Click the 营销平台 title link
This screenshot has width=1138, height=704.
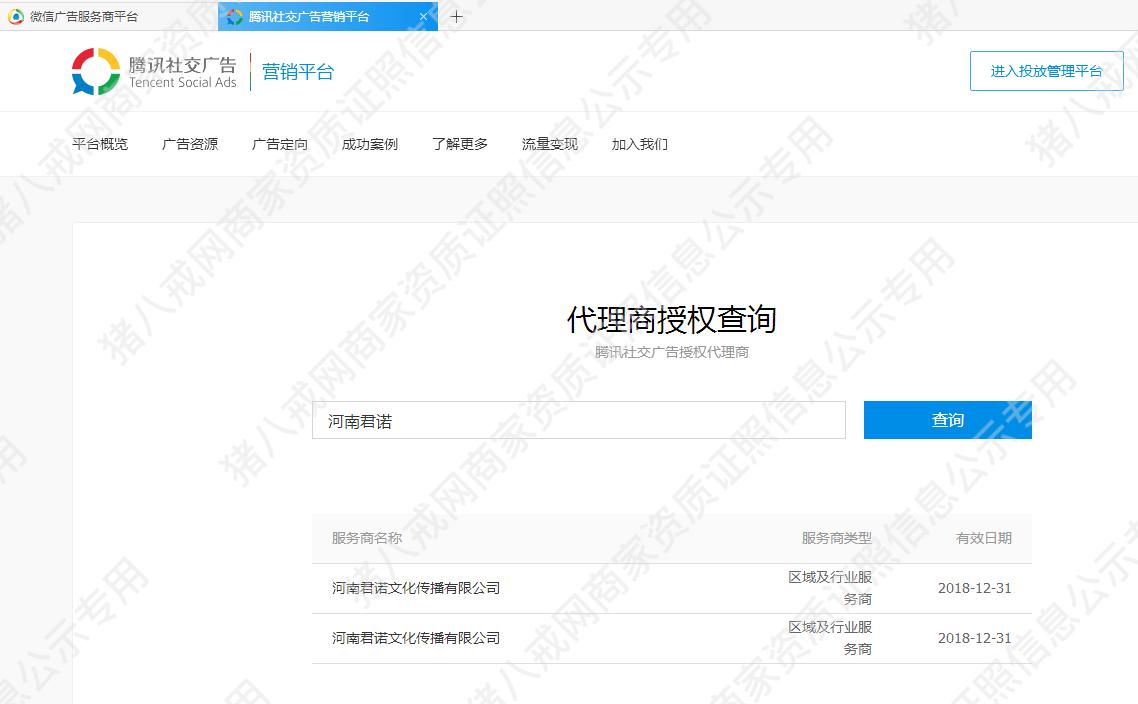coord(298,72)
